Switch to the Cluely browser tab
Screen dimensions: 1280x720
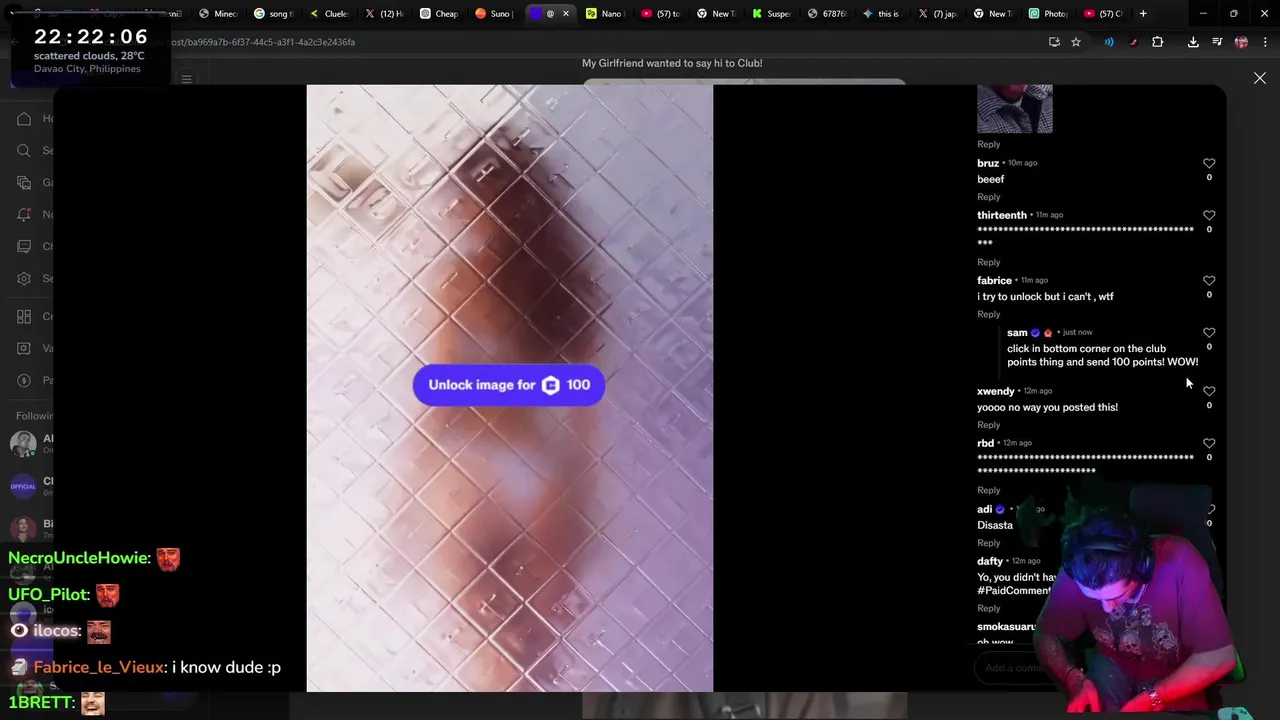click(x=328, y=14)
